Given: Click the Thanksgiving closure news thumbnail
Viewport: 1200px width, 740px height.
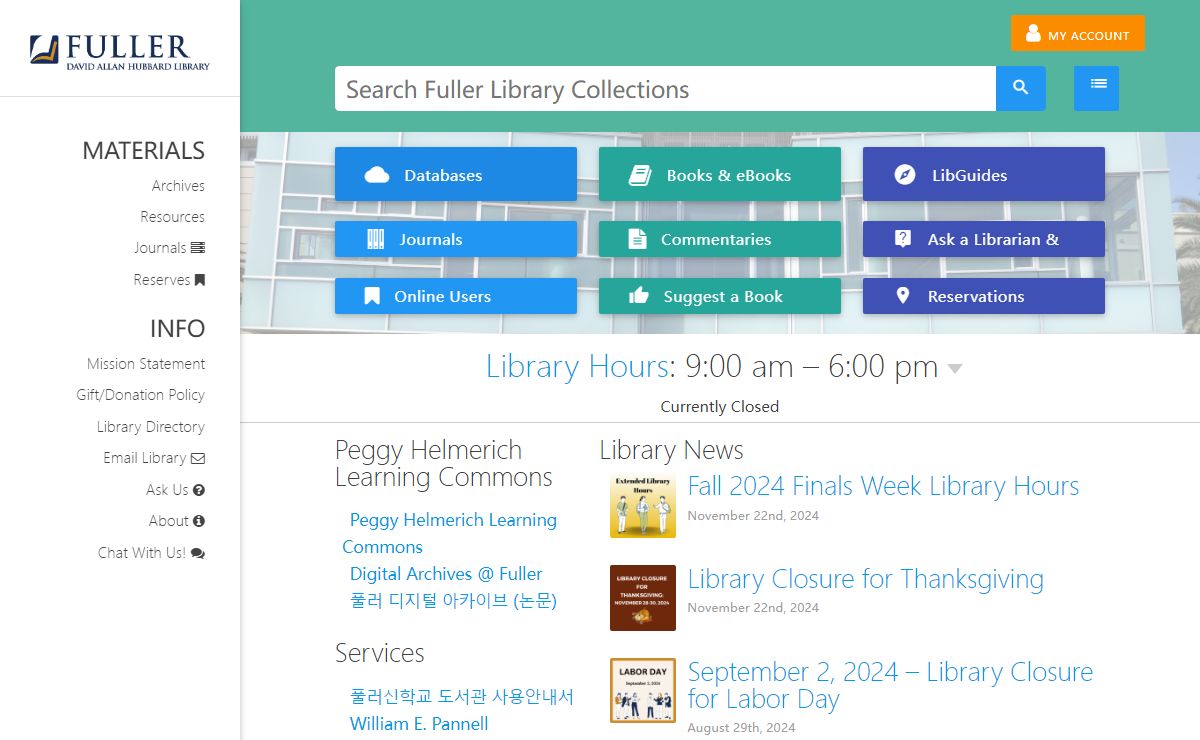Looking at the screenshot, I should coord(643,598).
